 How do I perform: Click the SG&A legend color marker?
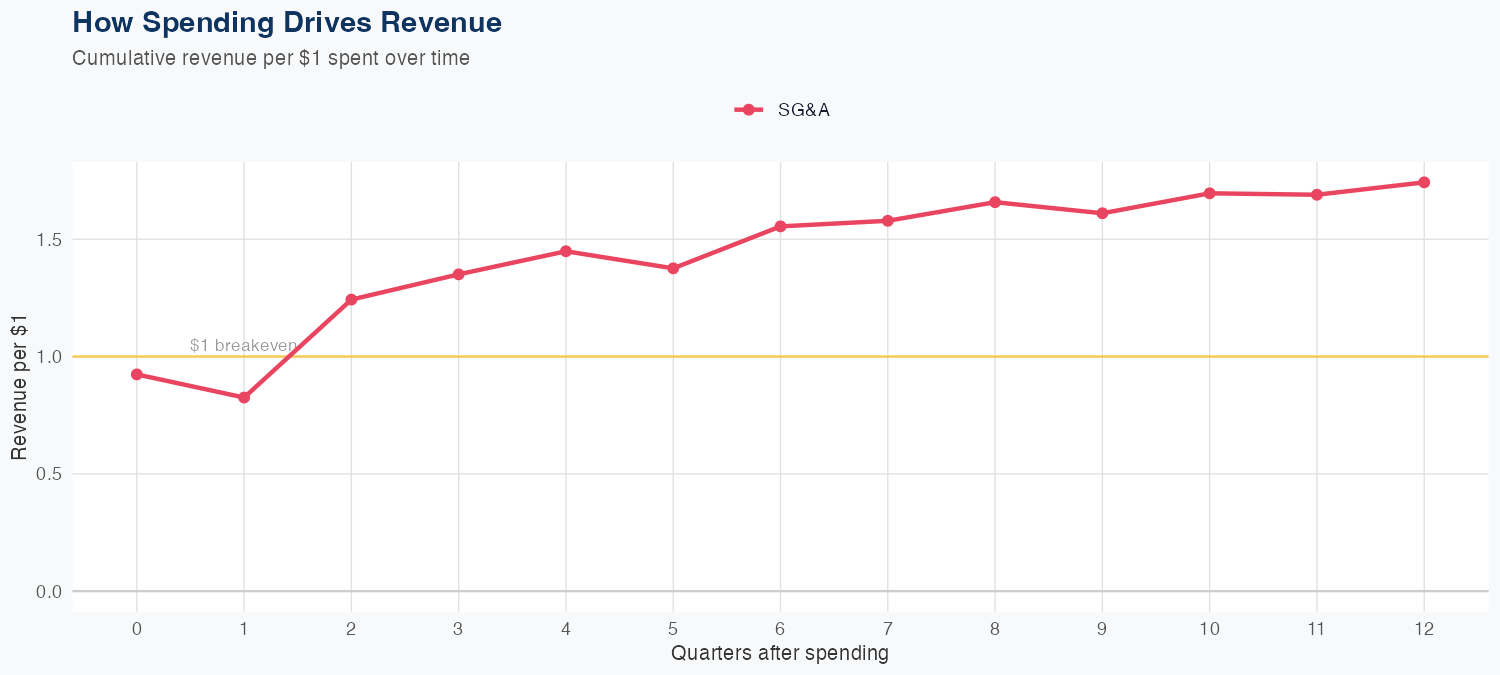(x=748, y=110)
